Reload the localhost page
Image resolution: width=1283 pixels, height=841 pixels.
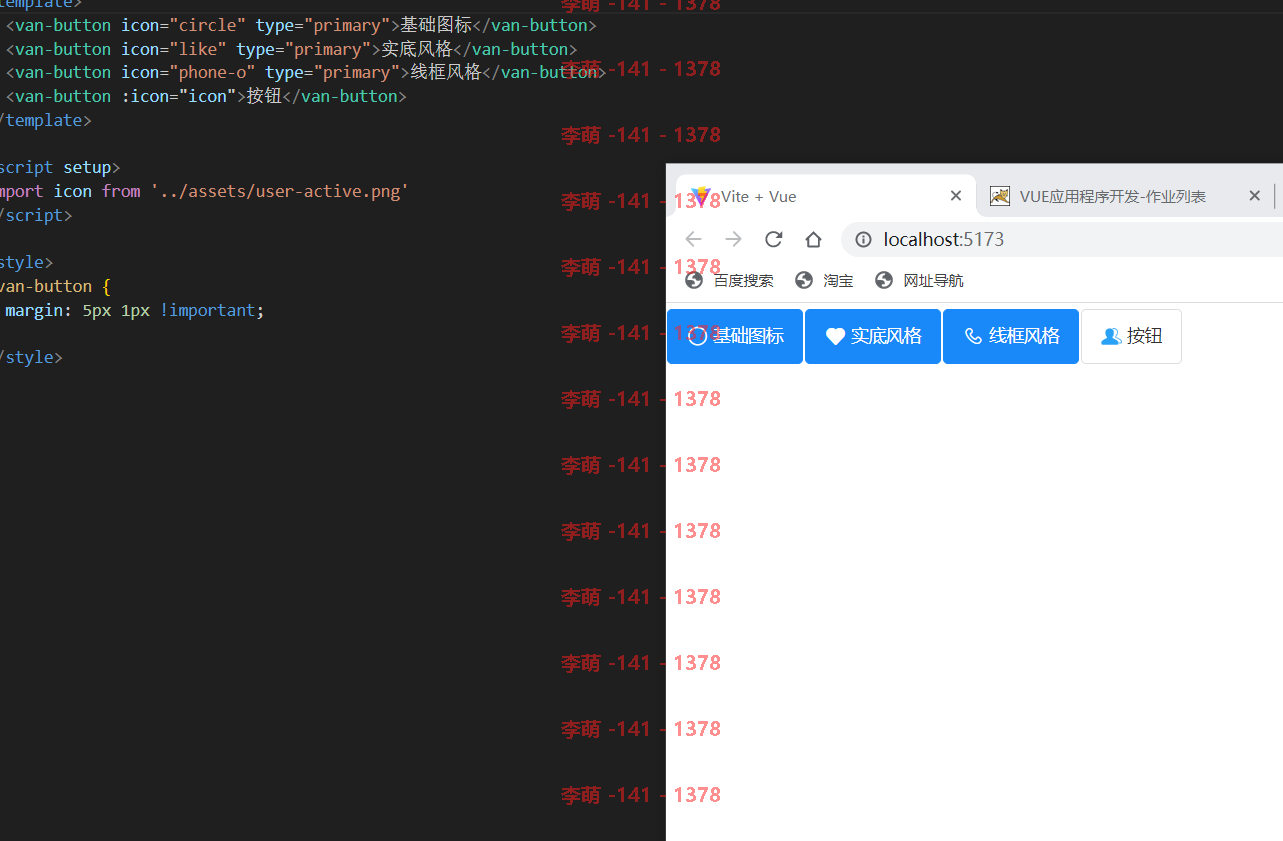pos(773,239)
